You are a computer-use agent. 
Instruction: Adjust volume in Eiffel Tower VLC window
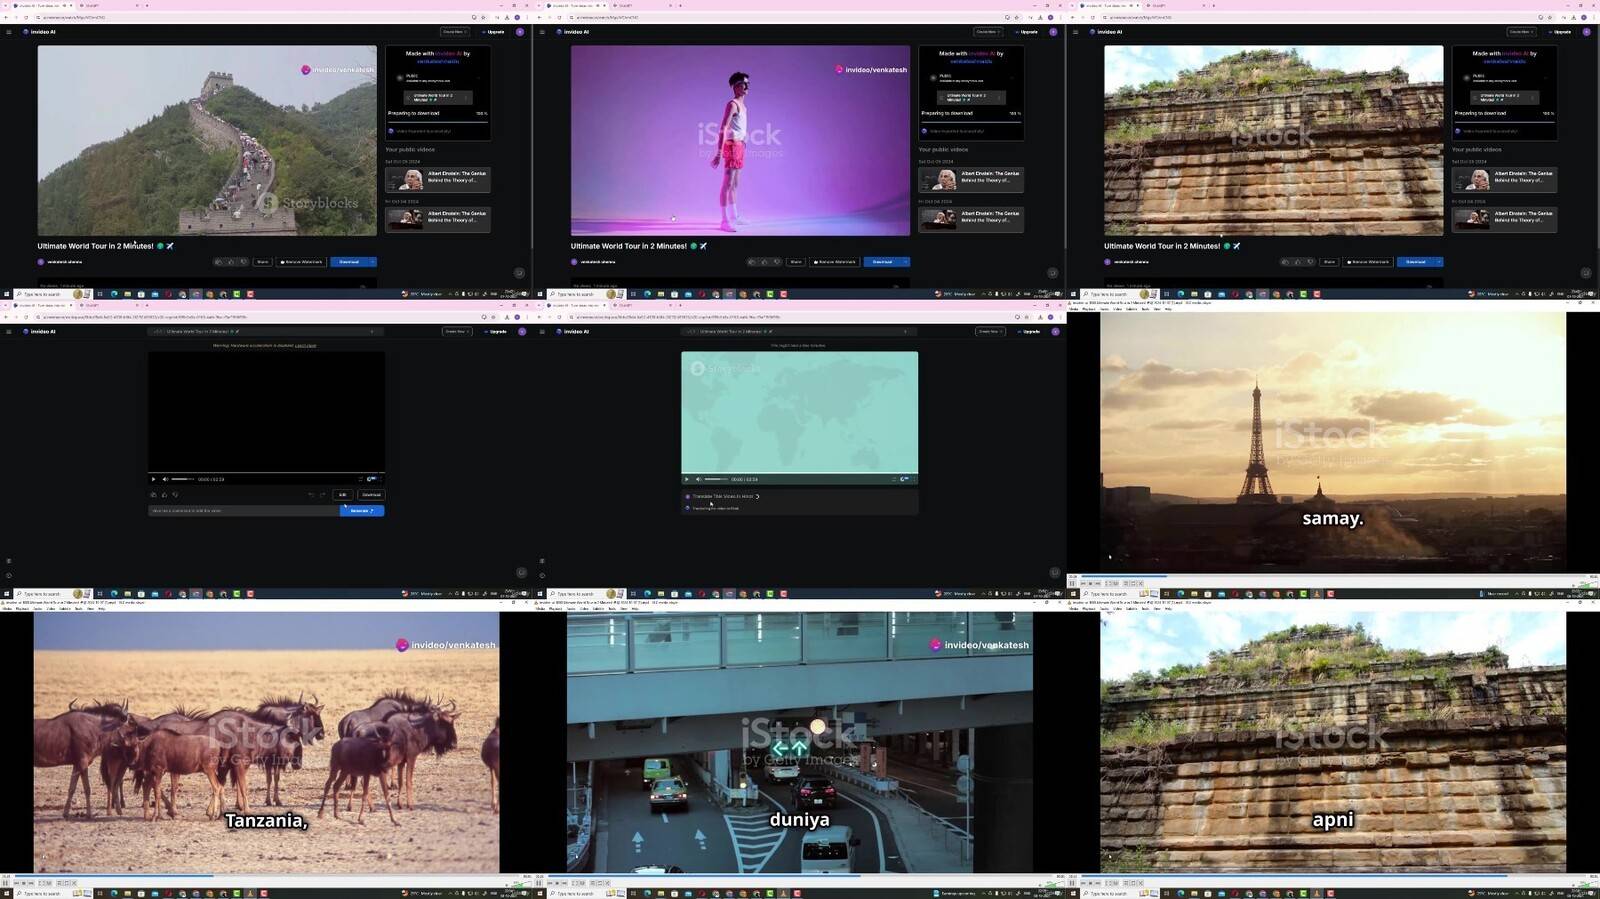1585,583
